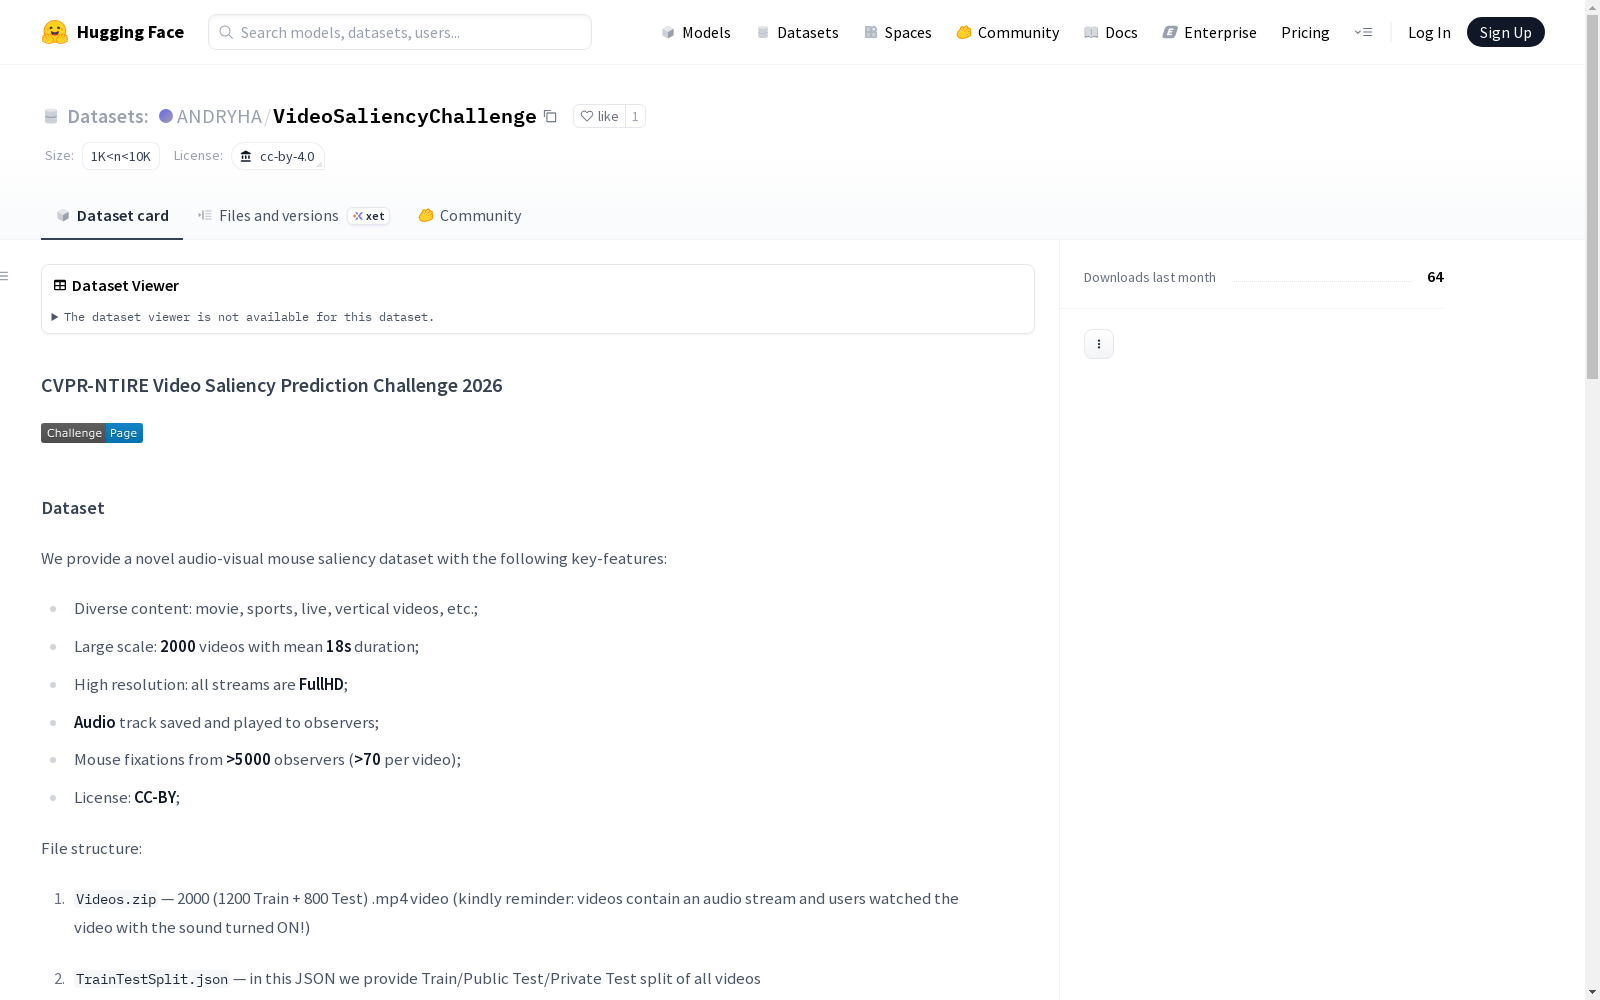Click the Dataset section heading

point(73,508)
